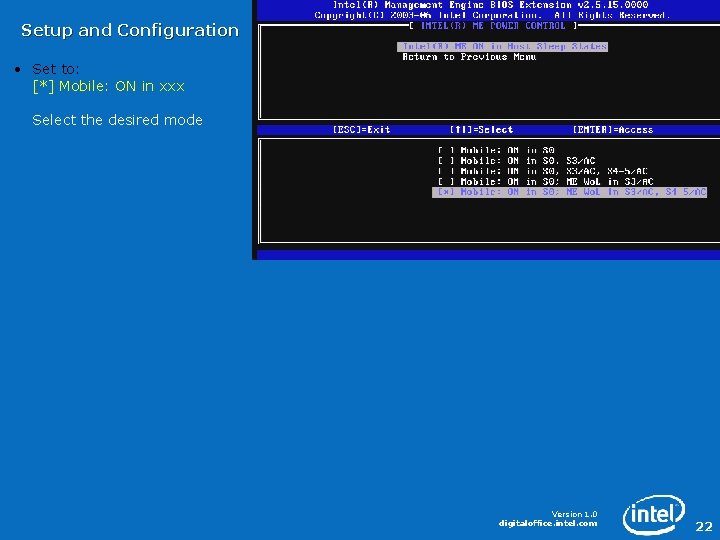Click the Intel copyright line
The image size is (720, 540).
coord(492,15)
